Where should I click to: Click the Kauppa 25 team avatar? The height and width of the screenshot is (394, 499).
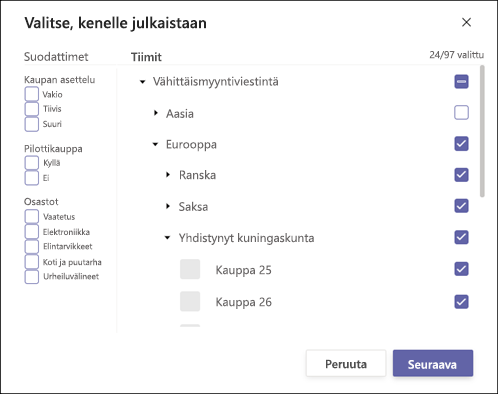click(190, 269)
